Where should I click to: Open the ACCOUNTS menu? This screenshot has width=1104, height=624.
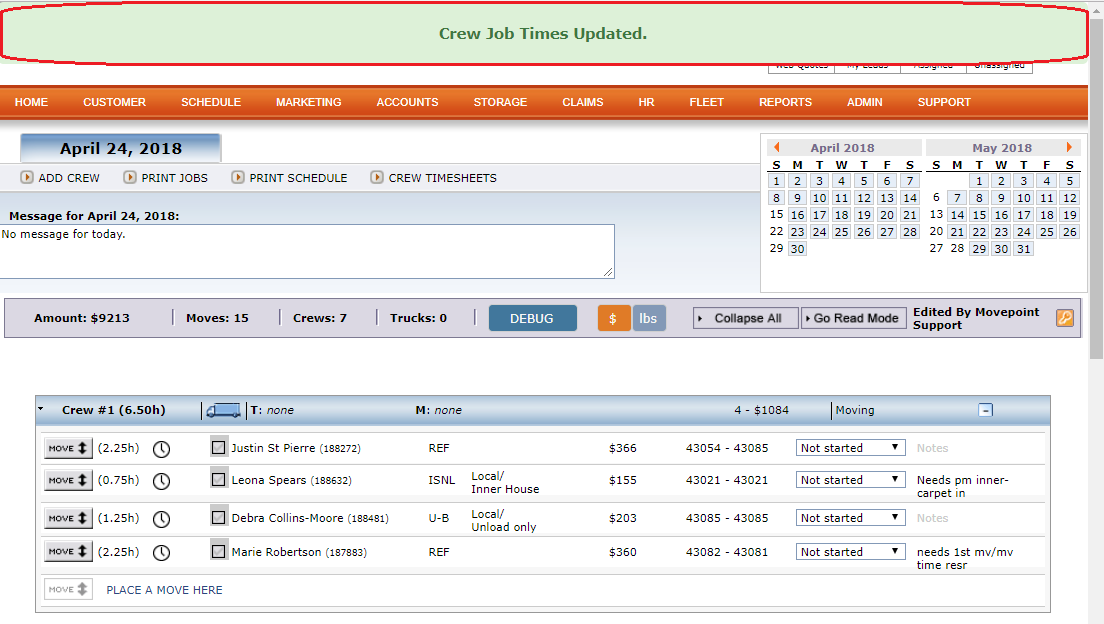[x=408, y=102]
